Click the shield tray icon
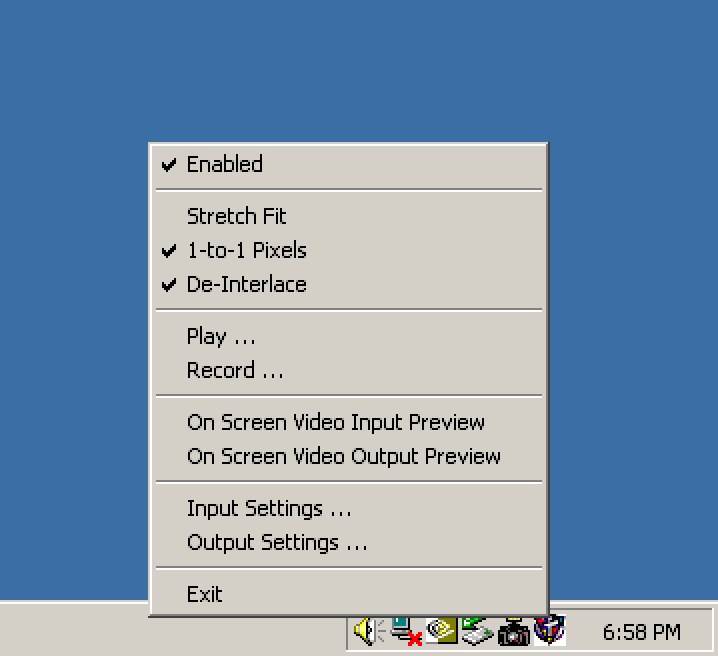 pyautogui.click(x=550, y=630)
